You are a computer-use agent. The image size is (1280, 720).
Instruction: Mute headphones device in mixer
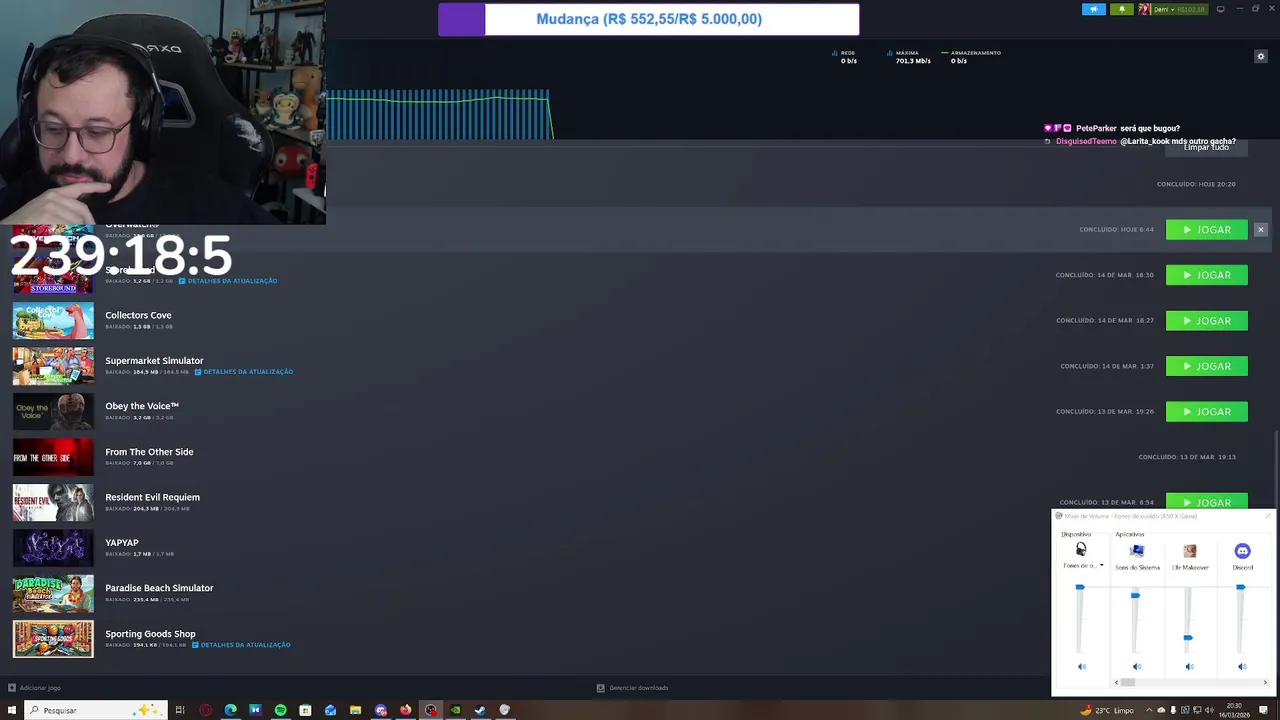point(1081,667)
